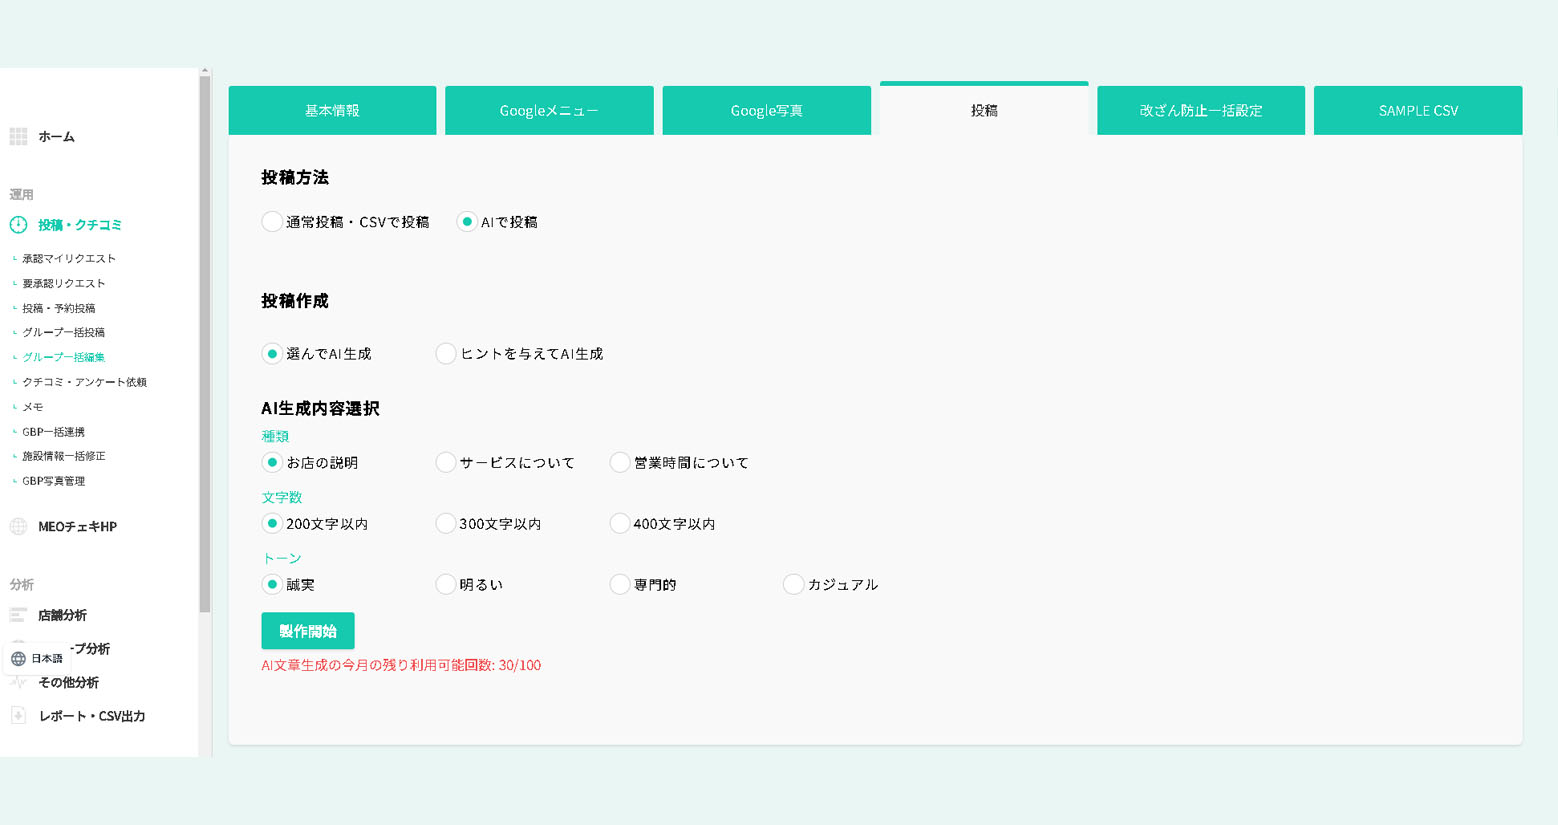The width and height of the screenshot is (1558, 825).
Task: Pick the カジュアル tone option
Action: tap(793, 585)
